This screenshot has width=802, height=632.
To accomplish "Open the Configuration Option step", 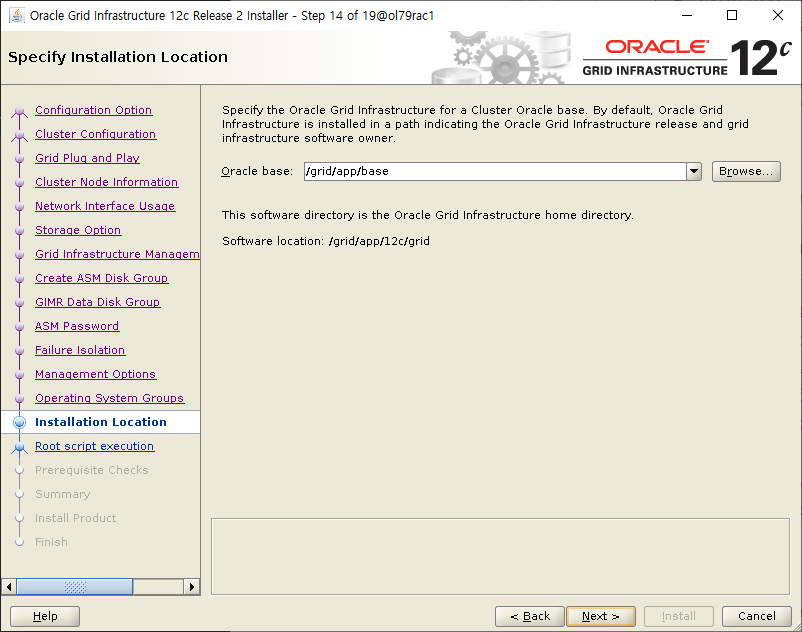I will [94, 110].
